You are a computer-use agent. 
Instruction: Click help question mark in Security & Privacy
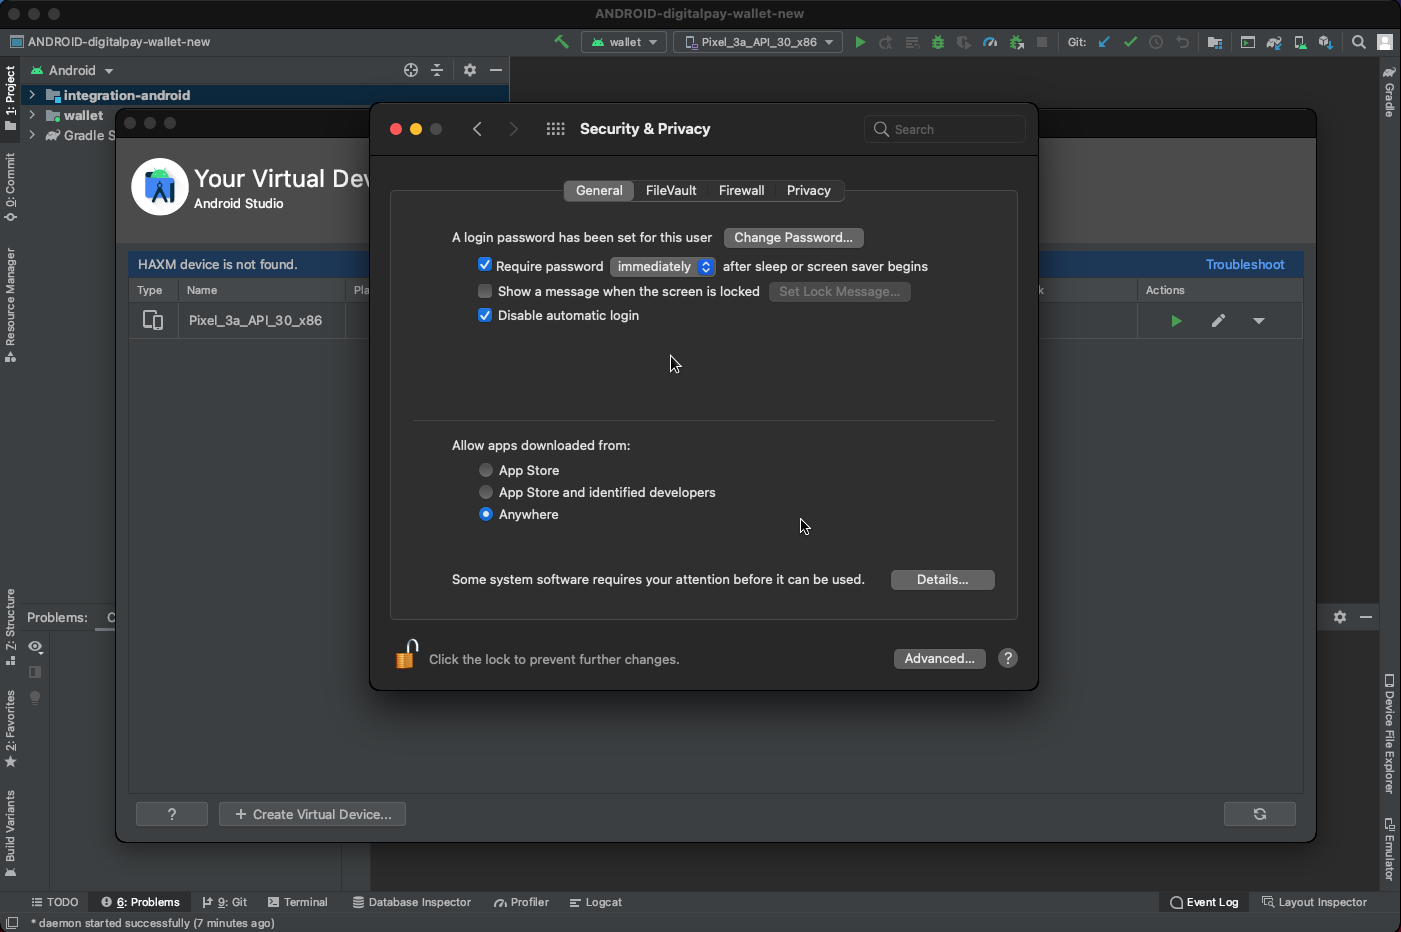click(1008, 658)
